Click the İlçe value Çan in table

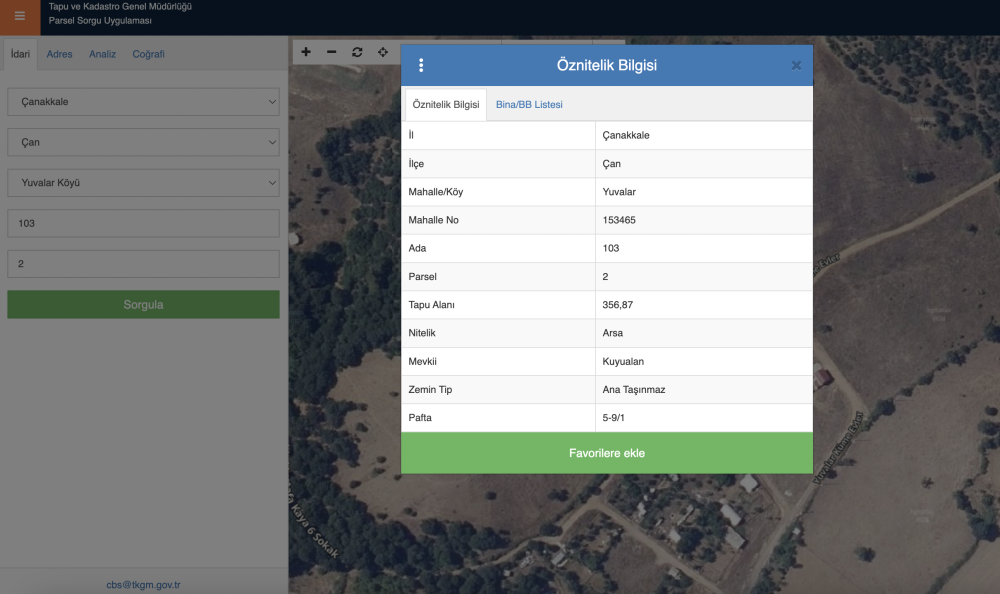click(x=612, y=164)
